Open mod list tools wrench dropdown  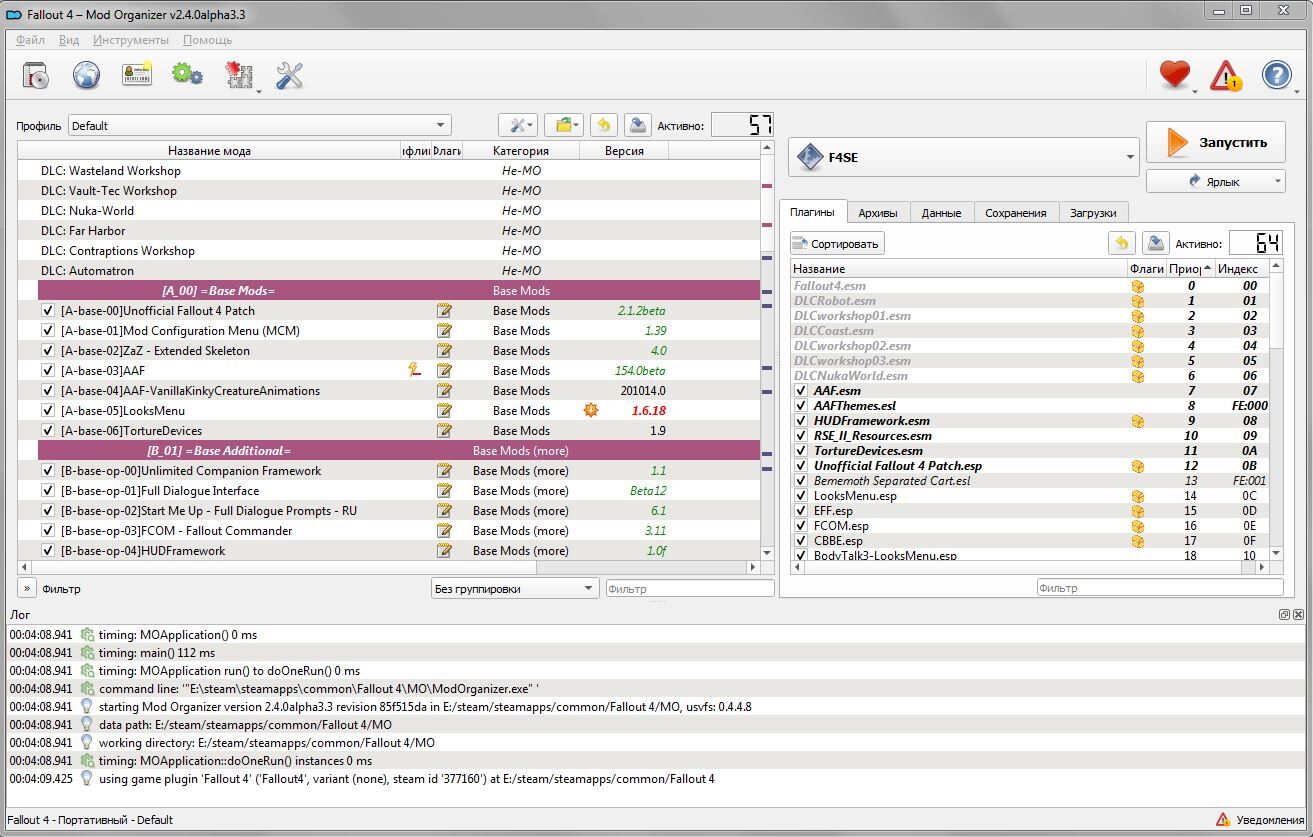(519, 125)
